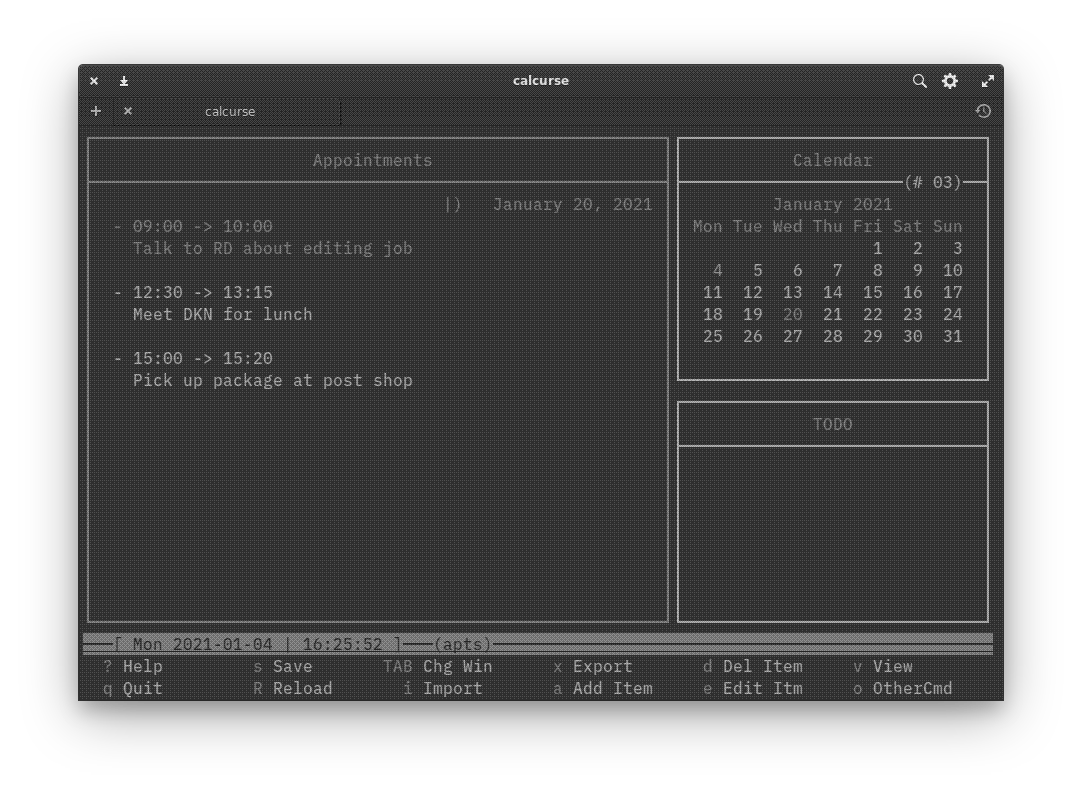Select day 31 in the calendar
This screenshot has height=793, width=1082.
point(952,337)
